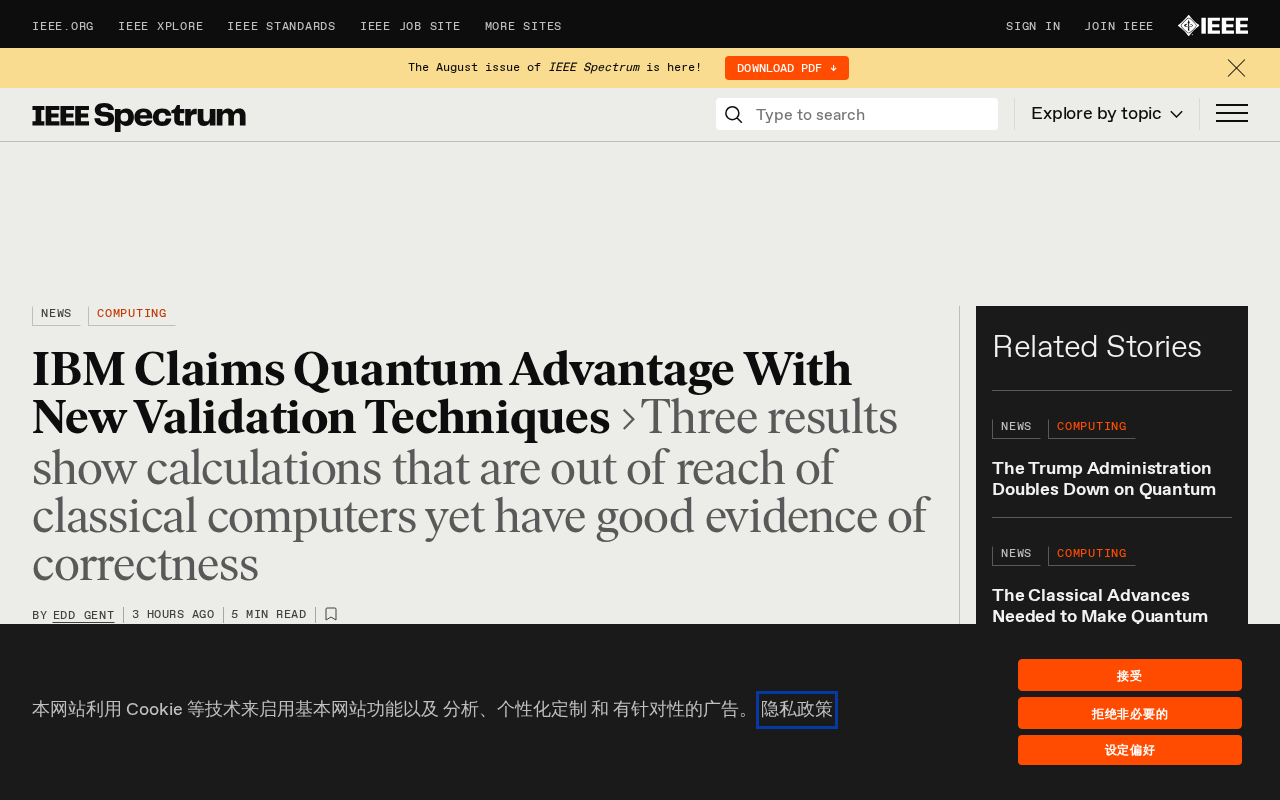Click the 3 HOURS AGO timestamp
The height and width of the screenshot is (800, 1280).
pos(173,615)
